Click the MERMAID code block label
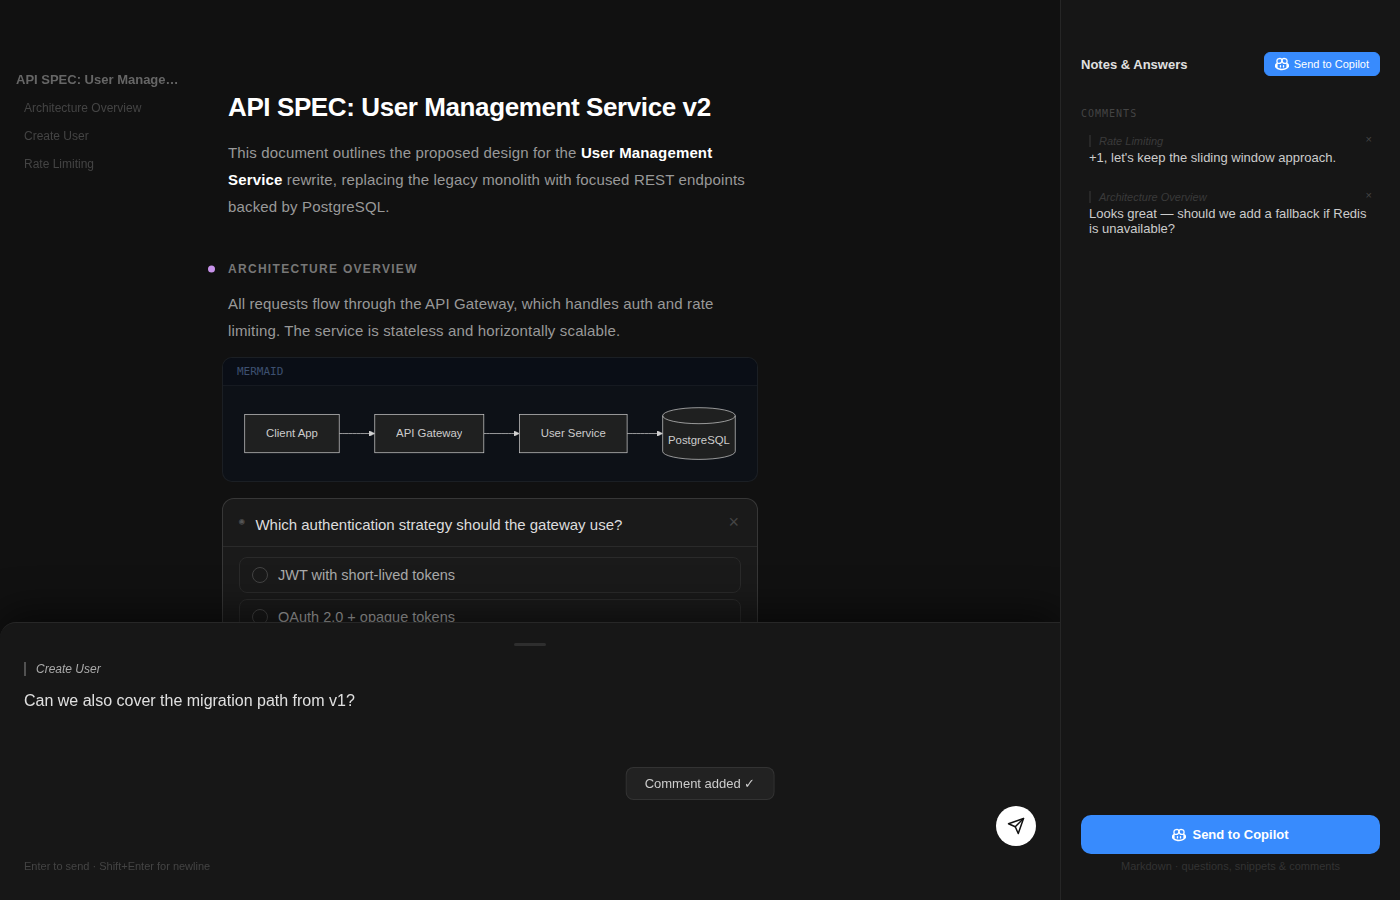 (260, 371)
